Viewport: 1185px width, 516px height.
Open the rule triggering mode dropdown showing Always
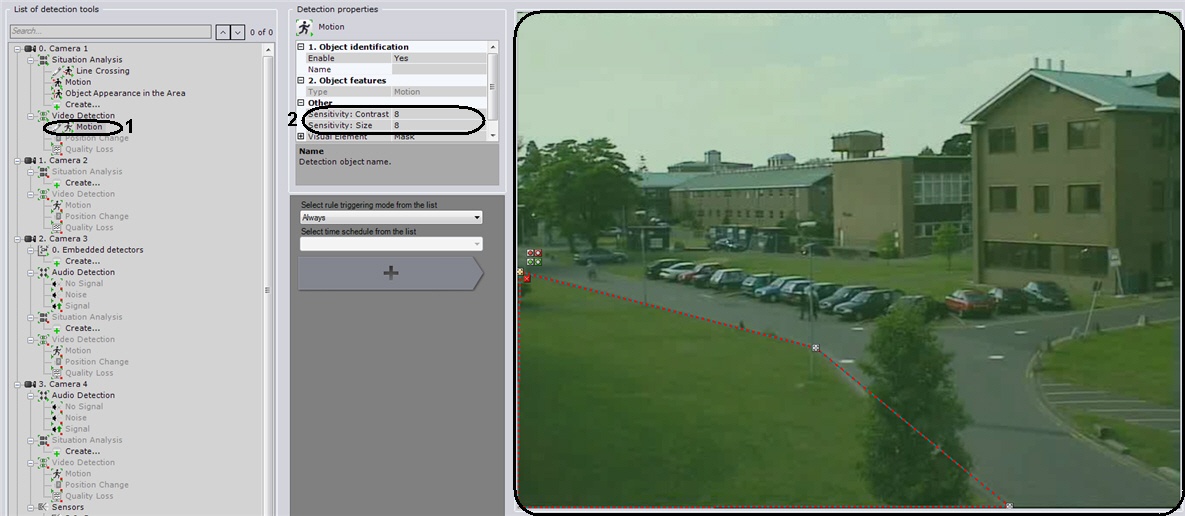coord(391,218)
